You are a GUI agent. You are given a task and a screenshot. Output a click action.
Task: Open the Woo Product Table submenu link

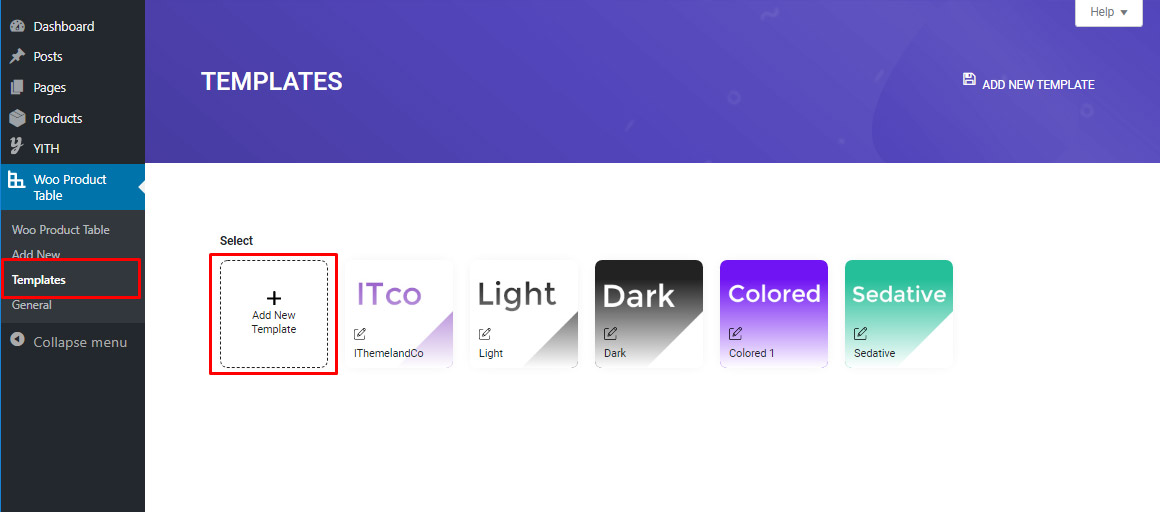pyautogui.click(x=61, y=230)
